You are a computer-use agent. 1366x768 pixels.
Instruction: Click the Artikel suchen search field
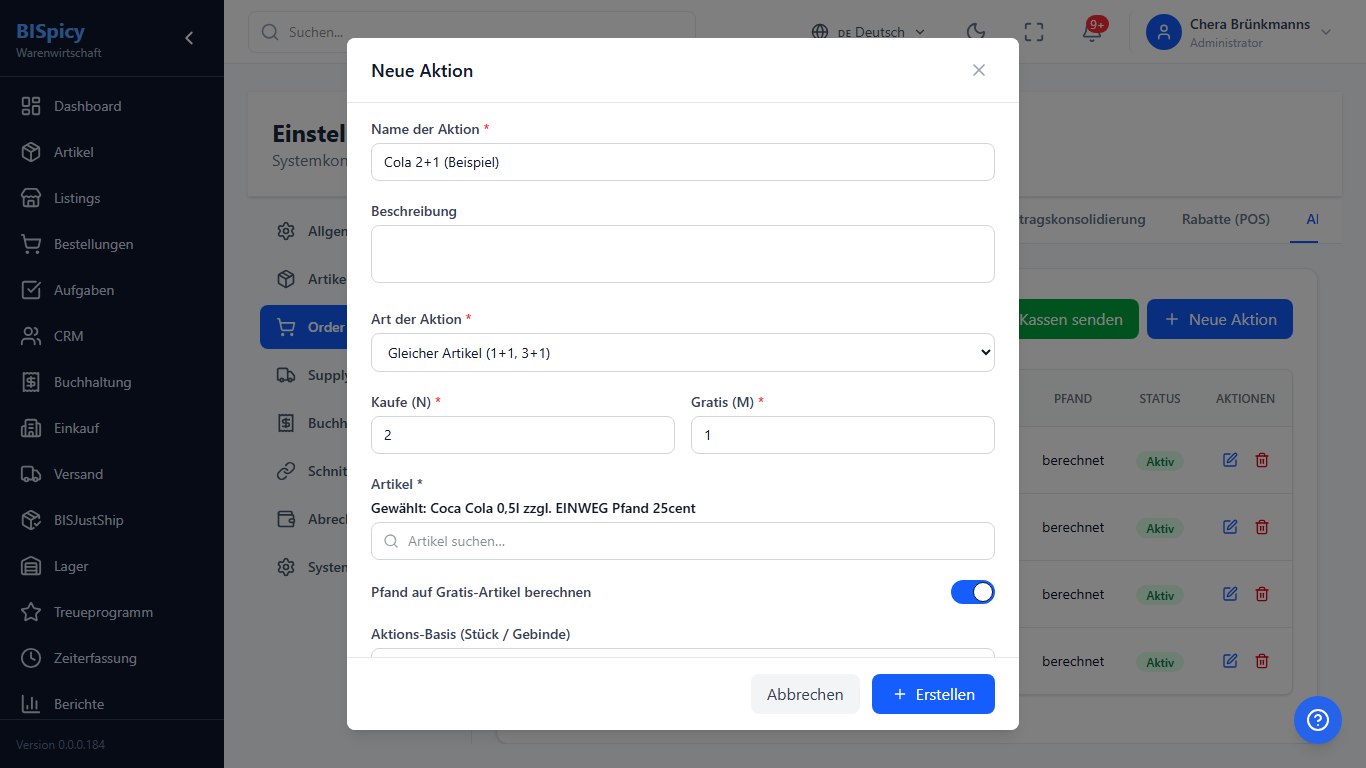point(683,541)
